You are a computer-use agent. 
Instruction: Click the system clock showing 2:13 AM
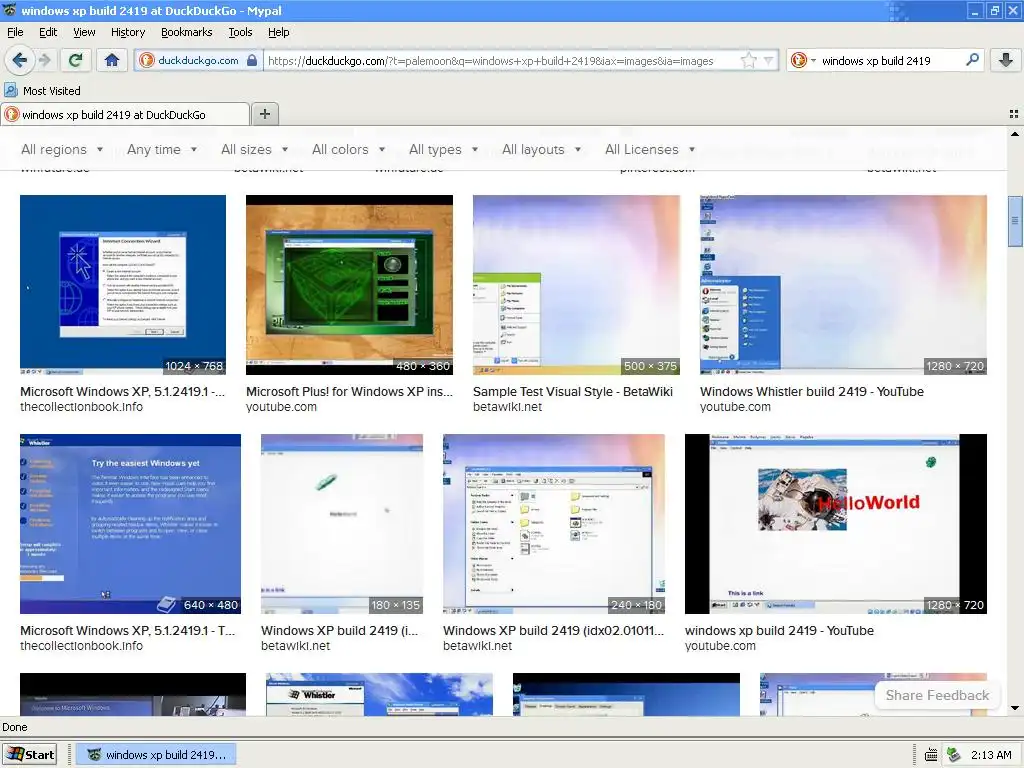click(x=991, y=755)
